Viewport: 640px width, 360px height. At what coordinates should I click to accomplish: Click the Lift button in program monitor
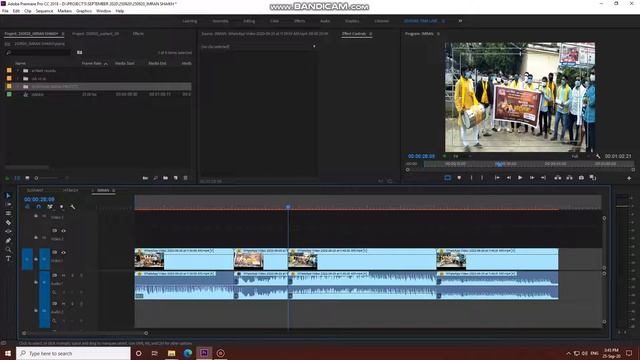(558, 178)
